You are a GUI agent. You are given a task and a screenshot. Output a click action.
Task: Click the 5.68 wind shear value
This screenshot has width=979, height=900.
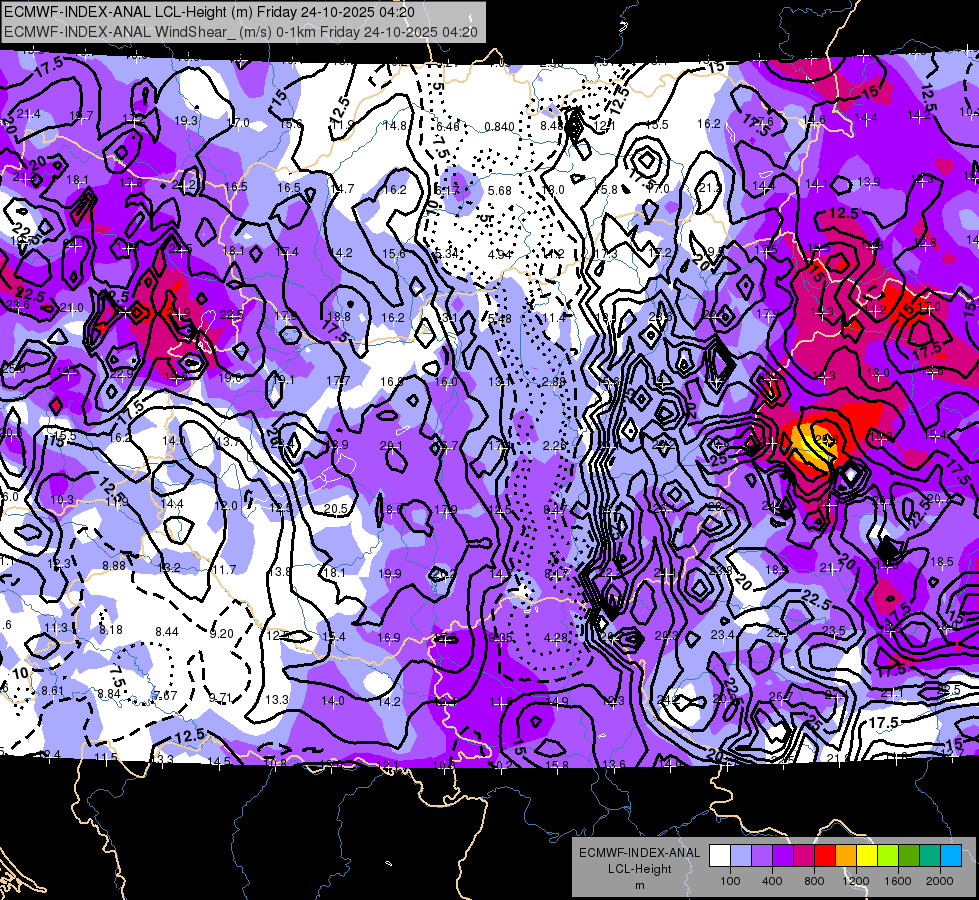pyautogui.click(x=500, y=190)
